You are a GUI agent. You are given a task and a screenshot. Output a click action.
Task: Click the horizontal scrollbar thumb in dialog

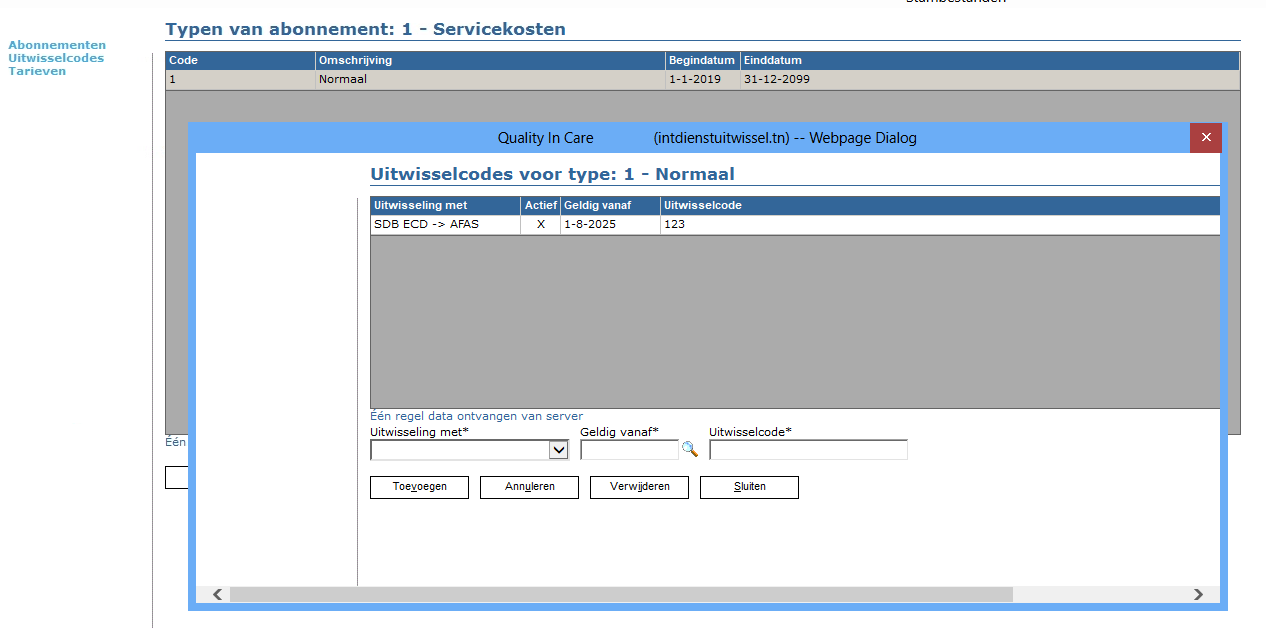(x=620, y=595)
